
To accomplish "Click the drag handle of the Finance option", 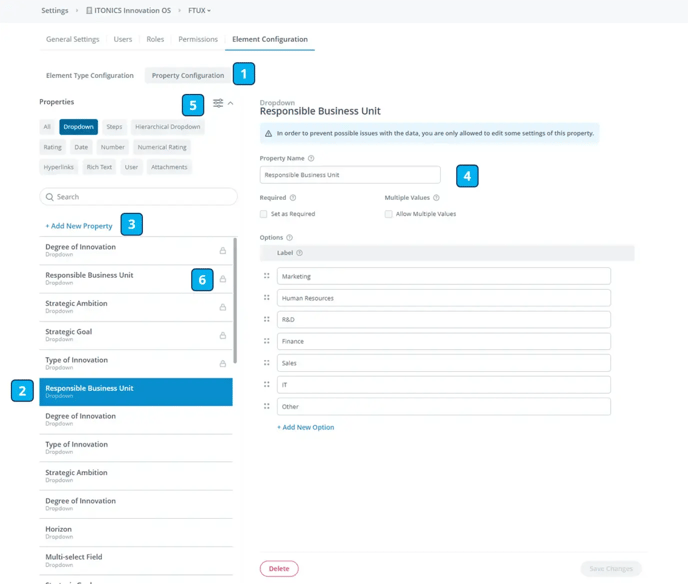I will pos(267,341).
